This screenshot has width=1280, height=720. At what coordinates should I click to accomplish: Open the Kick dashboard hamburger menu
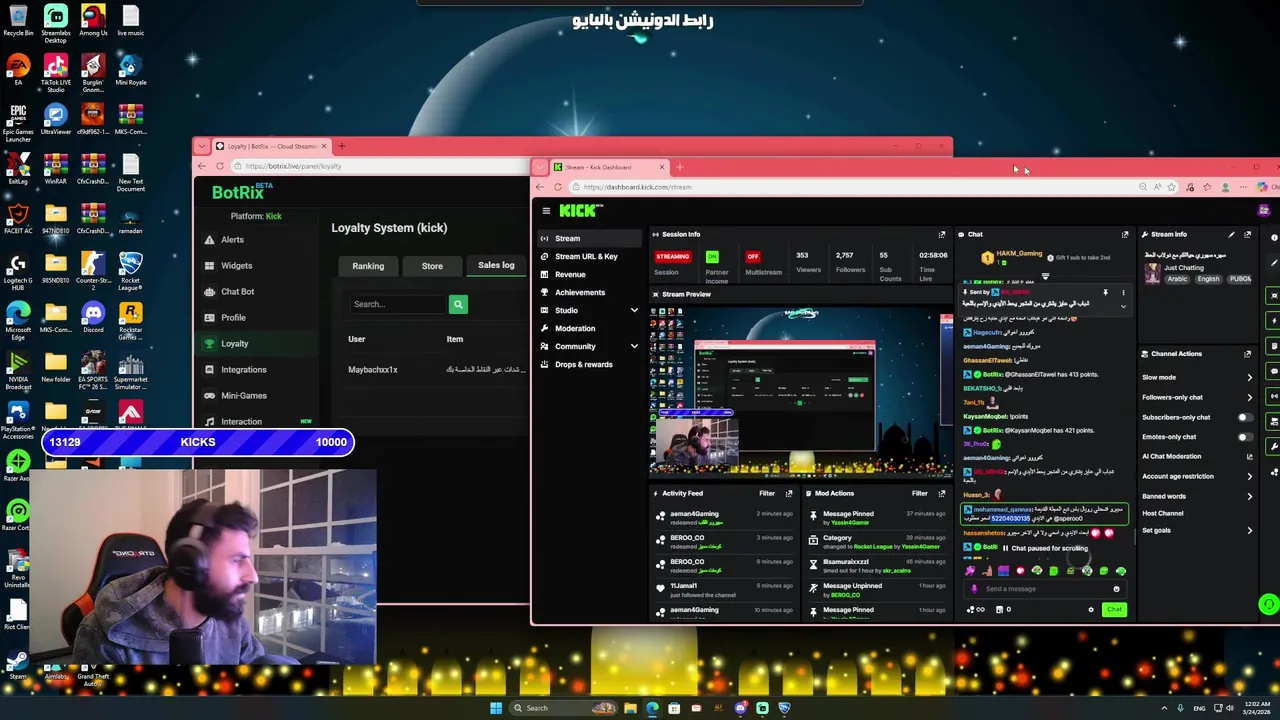click(x=546, y=210)
